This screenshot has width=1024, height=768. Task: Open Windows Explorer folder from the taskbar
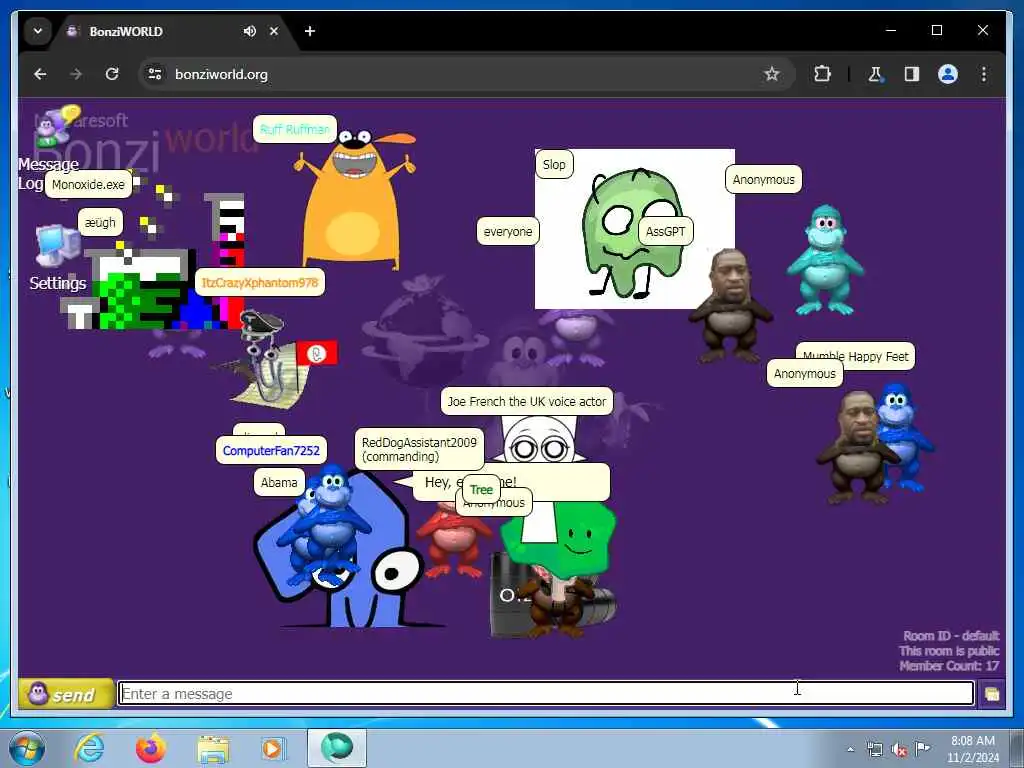213,748
